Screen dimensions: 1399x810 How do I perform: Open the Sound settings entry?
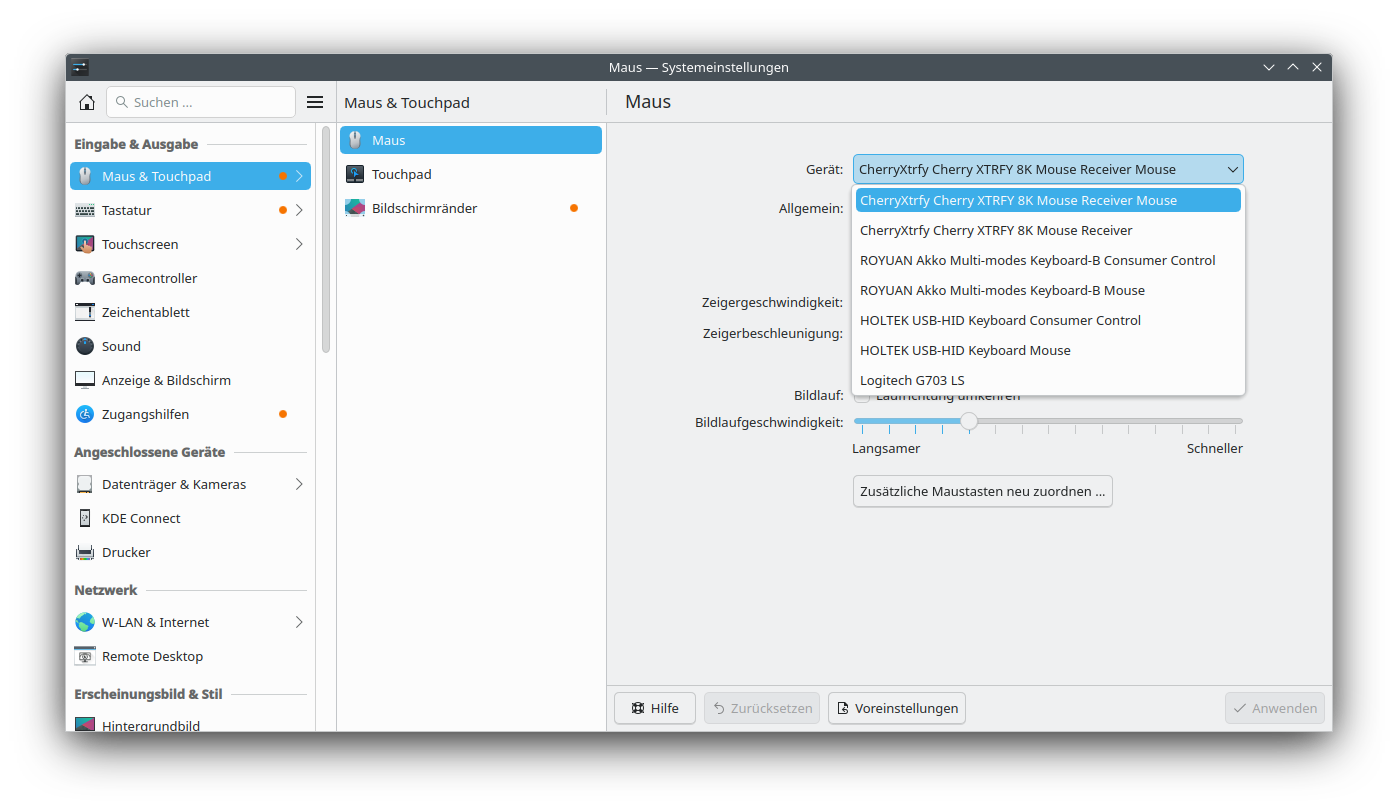(x=190, y=346)
